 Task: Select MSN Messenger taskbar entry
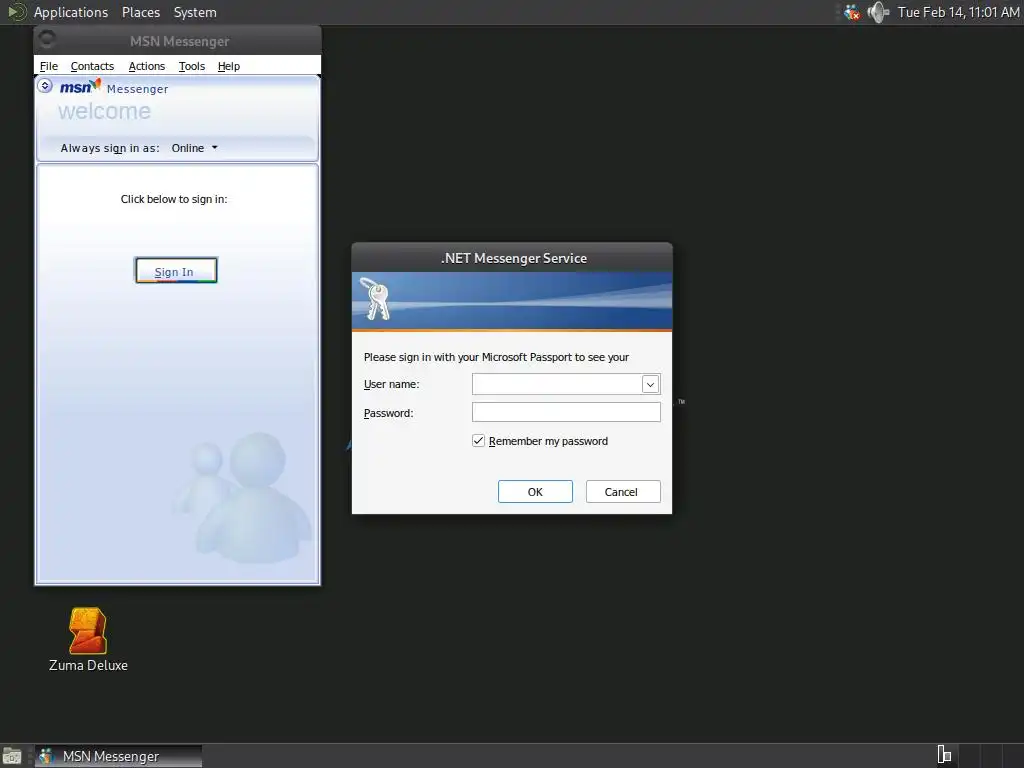coord(118,756)
